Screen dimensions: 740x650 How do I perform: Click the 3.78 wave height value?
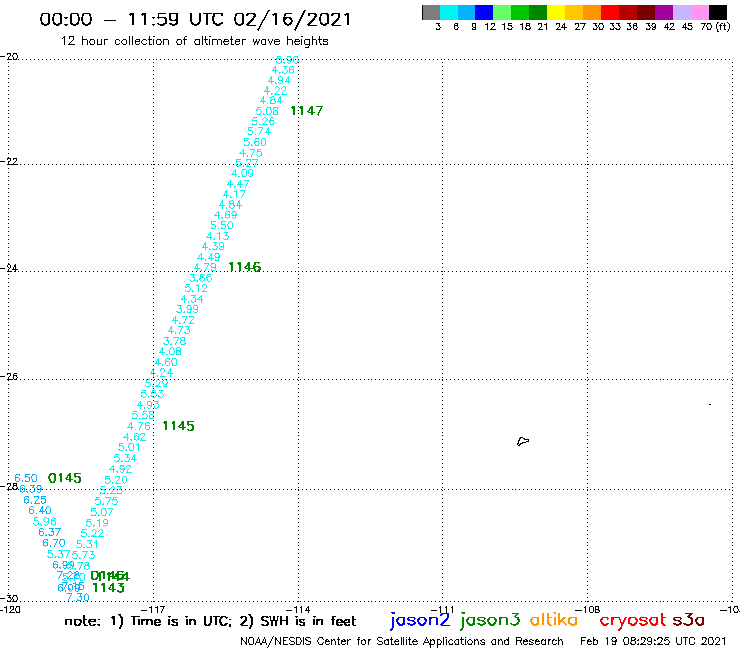[x=175, y=341]
